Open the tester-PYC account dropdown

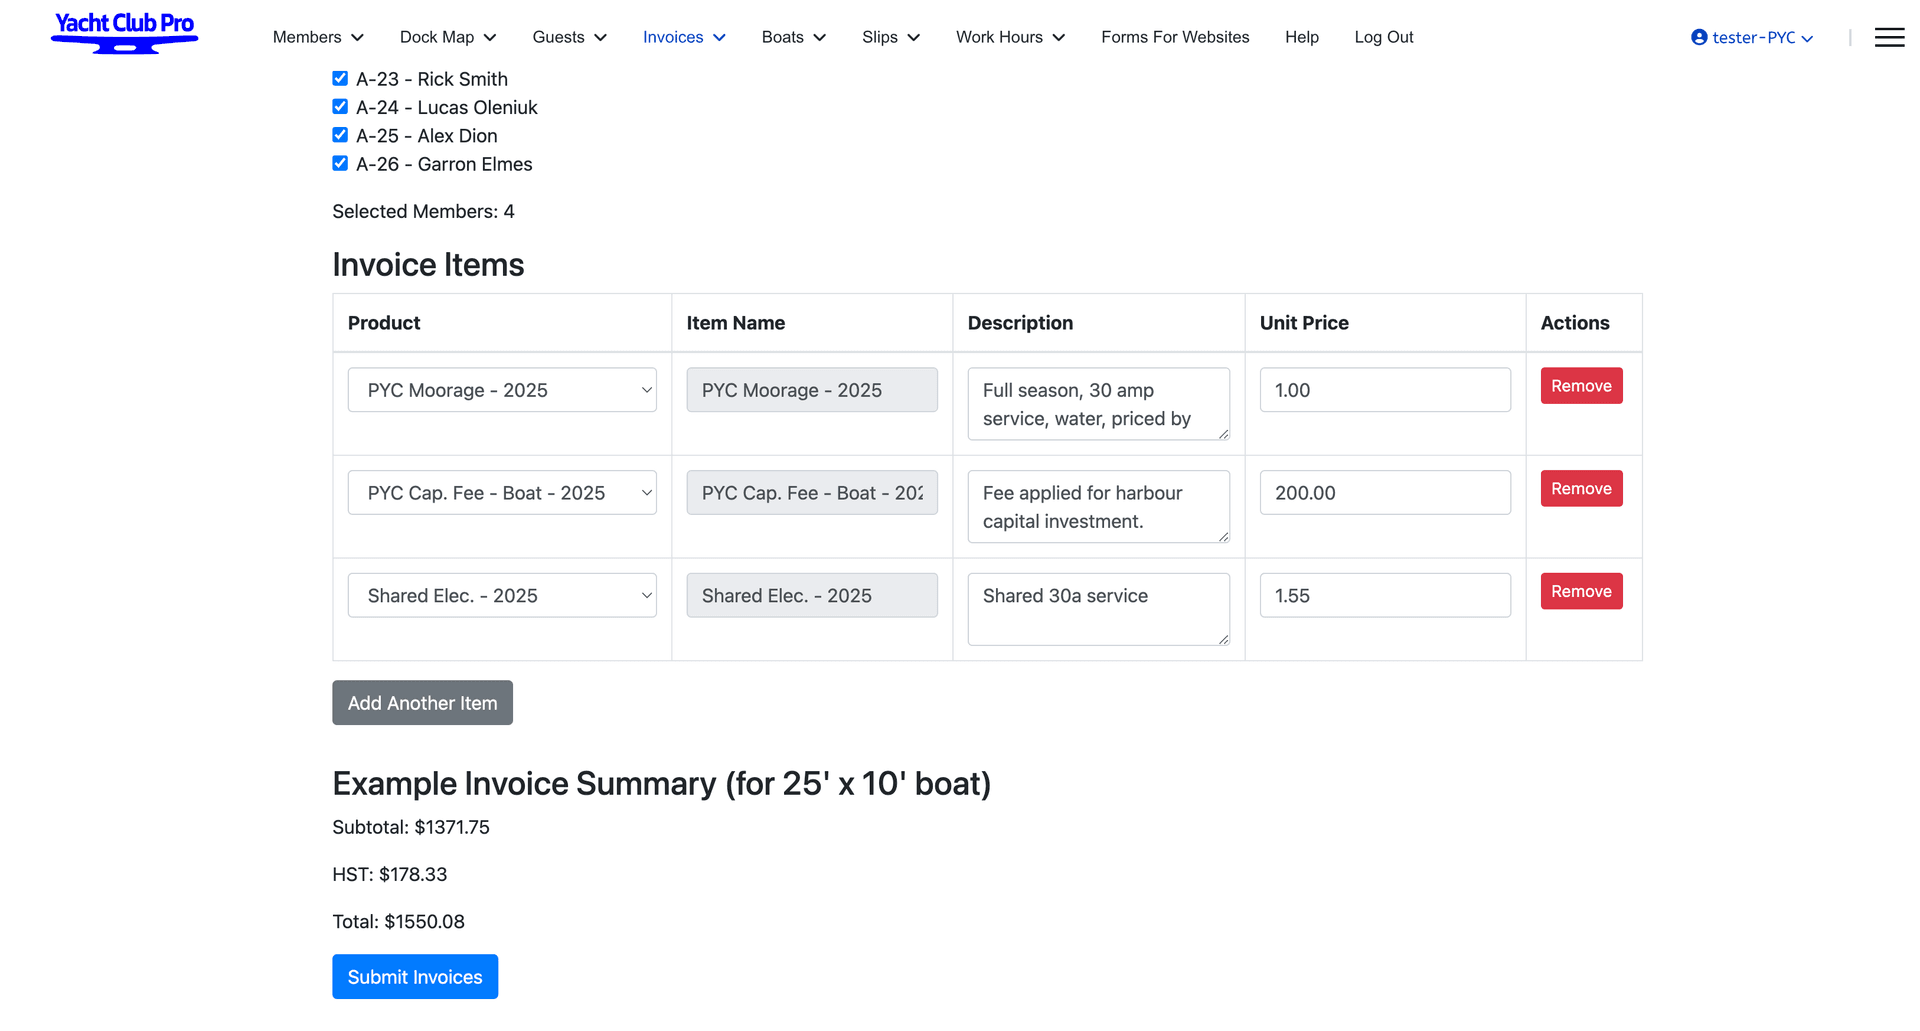point(1752,37)
